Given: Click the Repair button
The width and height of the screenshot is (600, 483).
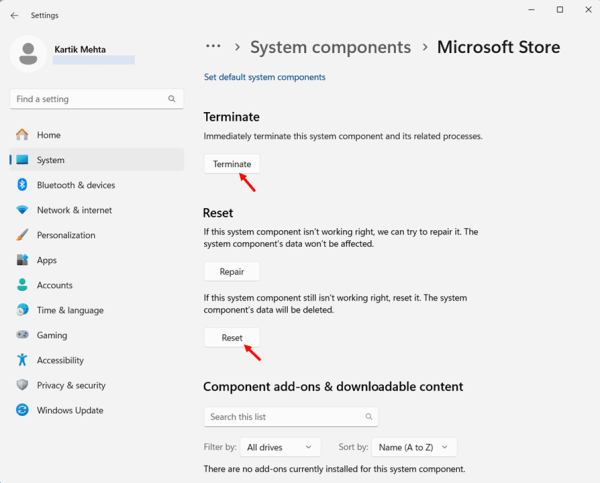Looking at the screenshot, I should (x=232, y=271).
